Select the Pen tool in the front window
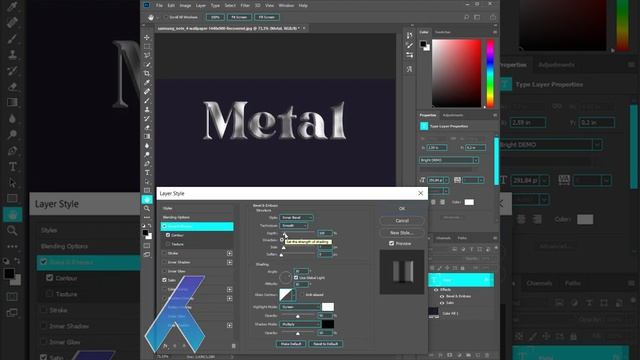640x360 pixels. 147,164
